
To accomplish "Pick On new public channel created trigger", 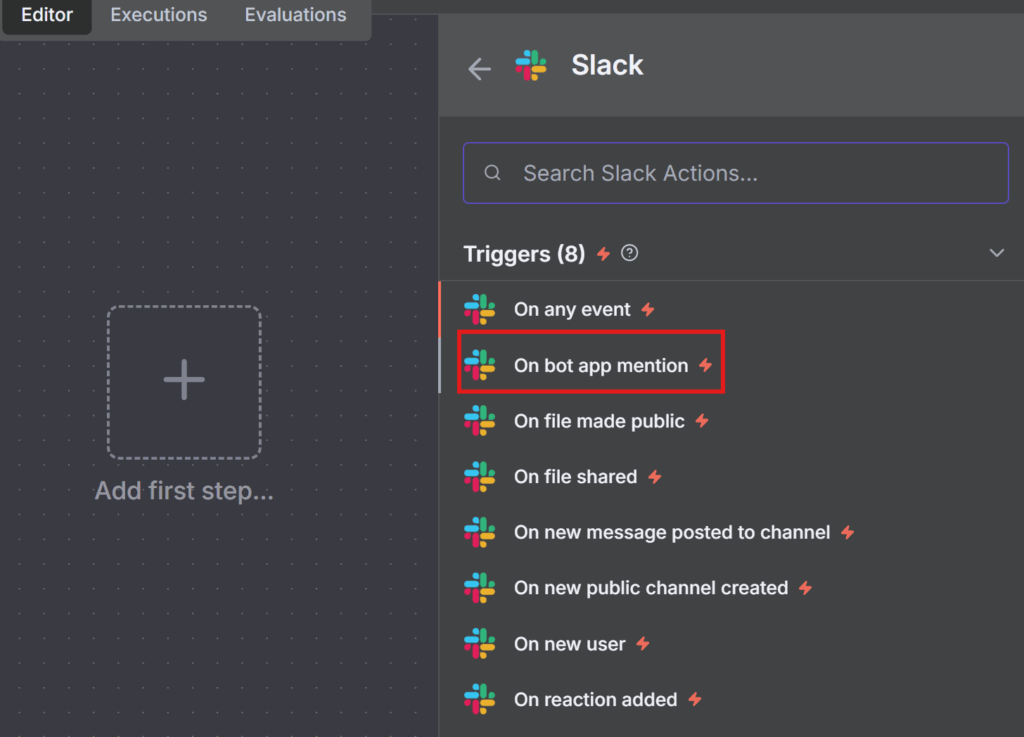I will pyautogui.click(x=650, y=588).
